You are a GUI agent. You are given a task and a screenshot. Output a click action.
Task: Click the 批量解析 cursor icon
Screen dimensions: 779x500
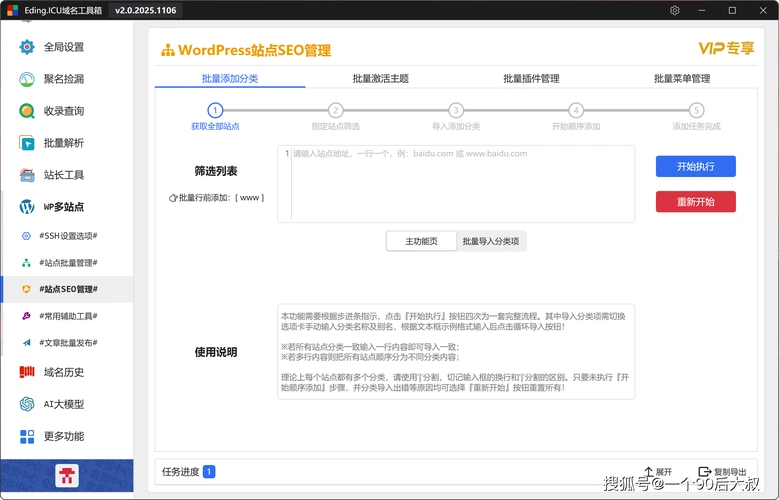(x=27, y=143)
